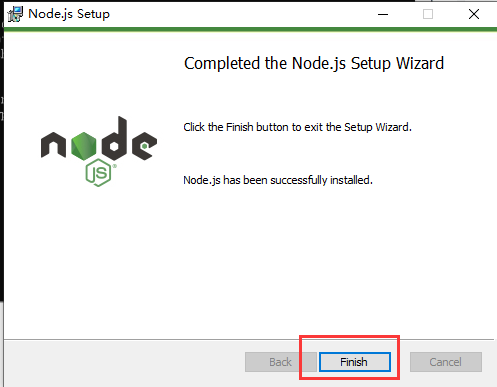Click the green bar under title bar
The width and height of the screenshot is (497, 387).
coord(250,29)
